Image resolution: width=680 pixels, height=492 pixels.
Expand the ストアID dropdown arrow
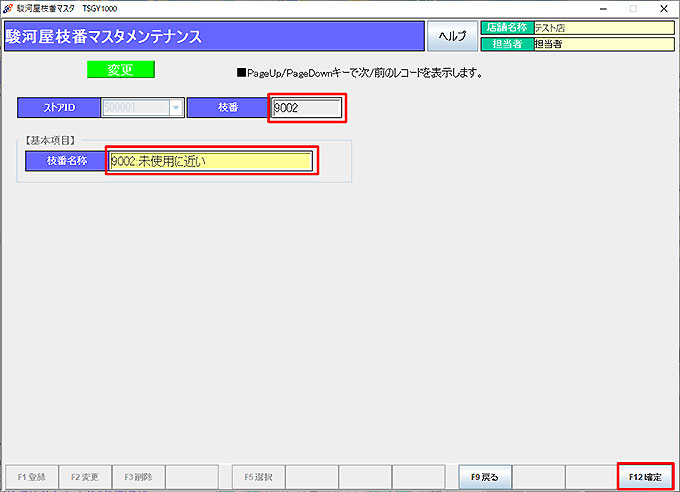pos(176,108)
